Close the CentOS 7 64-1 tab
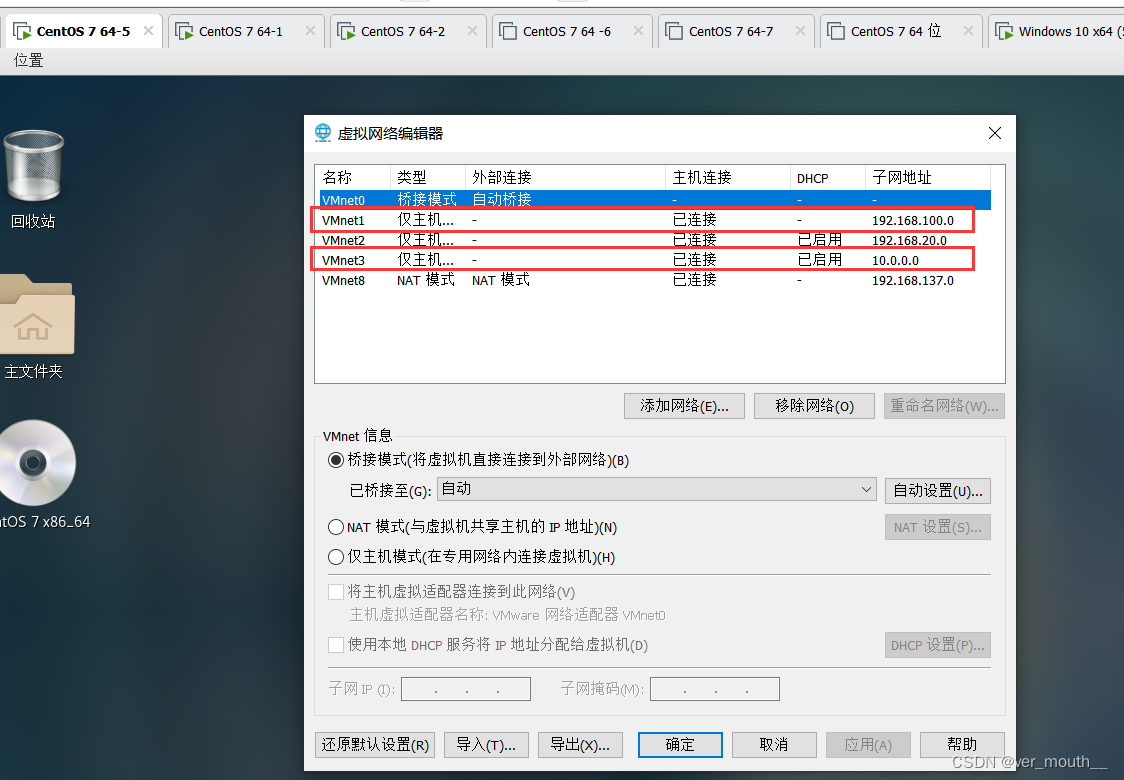This screenshot has height=780, width=1124. coord(310,31)
